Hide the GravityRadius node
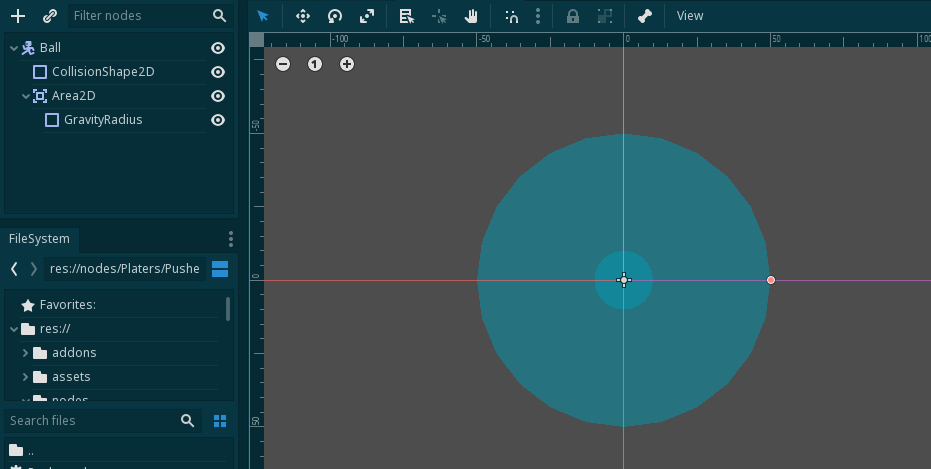931x469 pixels. click(x=218, y=120)
